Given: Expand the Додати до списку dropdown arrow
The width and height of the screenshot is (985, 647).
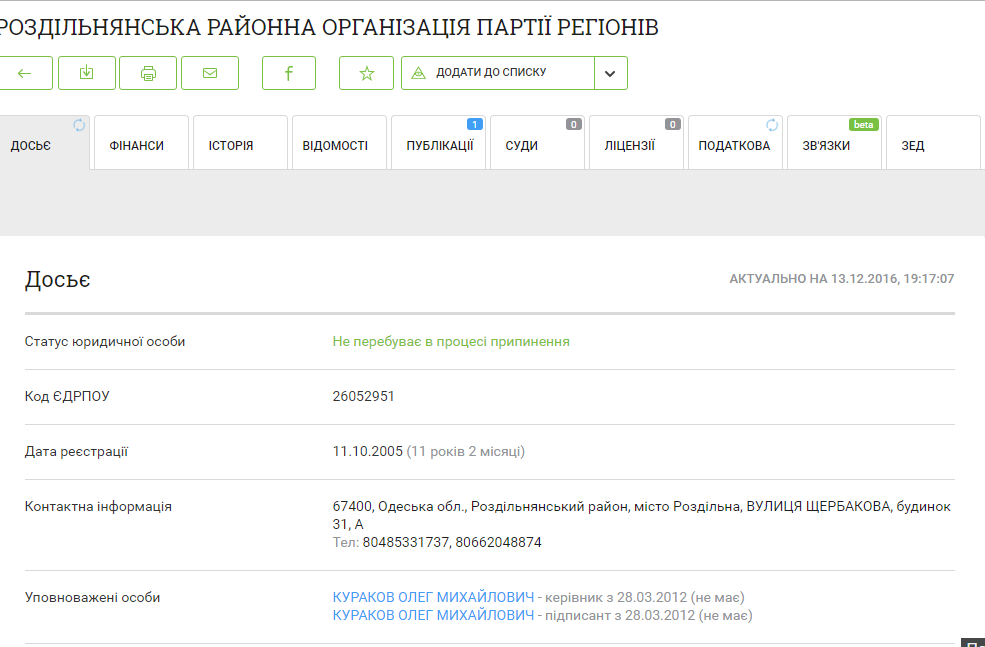Looking at the screenshot, I should [610, 73].
